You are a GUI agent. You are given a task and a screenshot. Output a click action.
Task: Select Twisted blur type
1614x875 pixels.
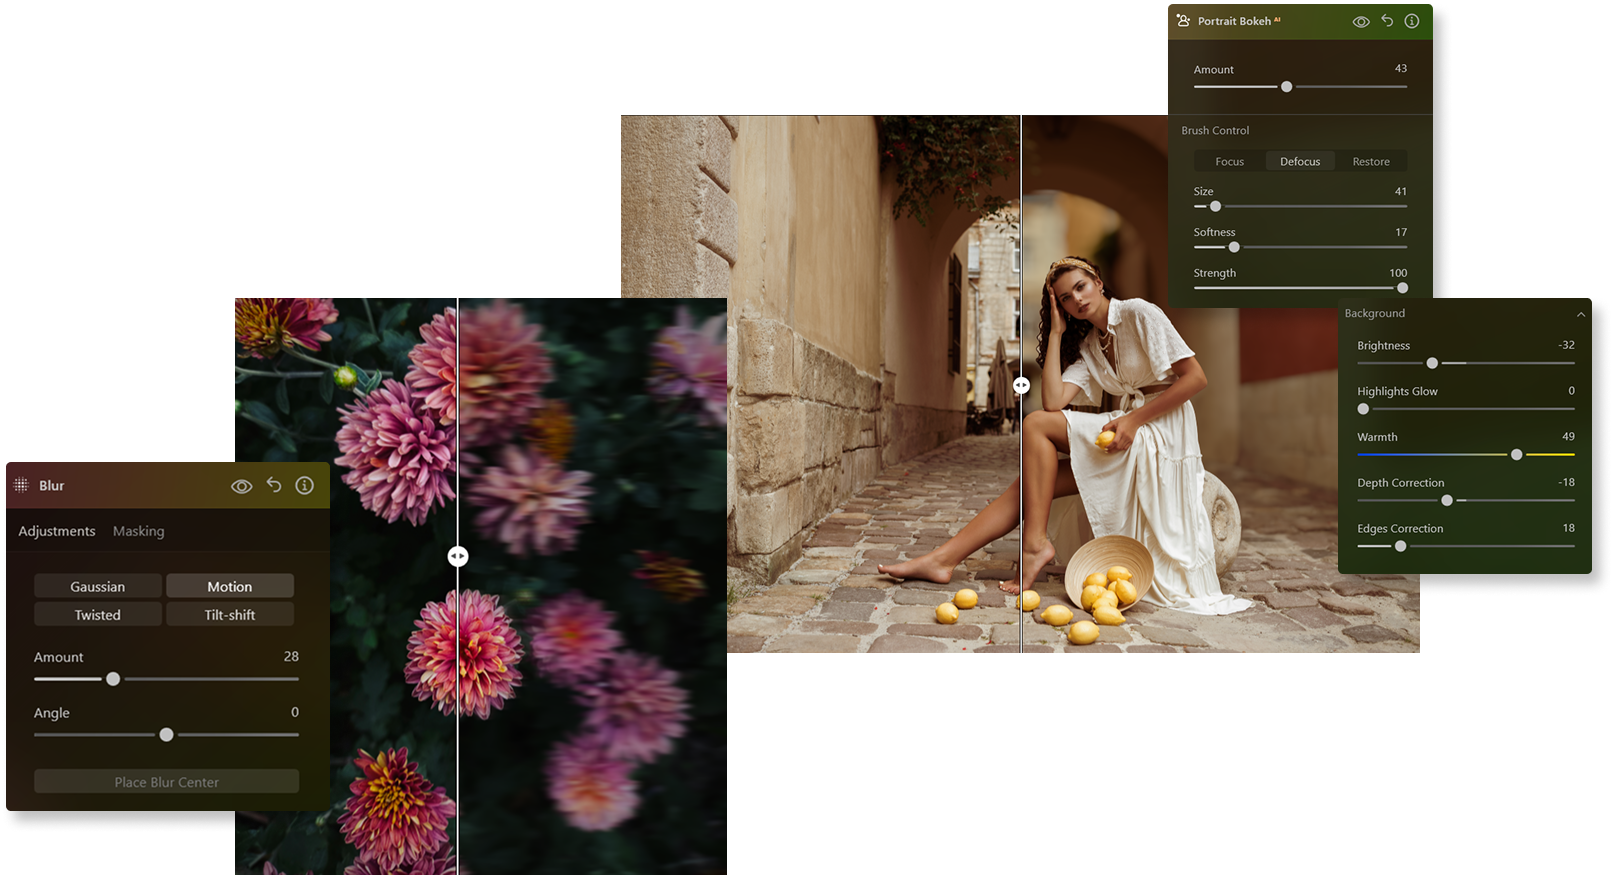click(98, 614)
